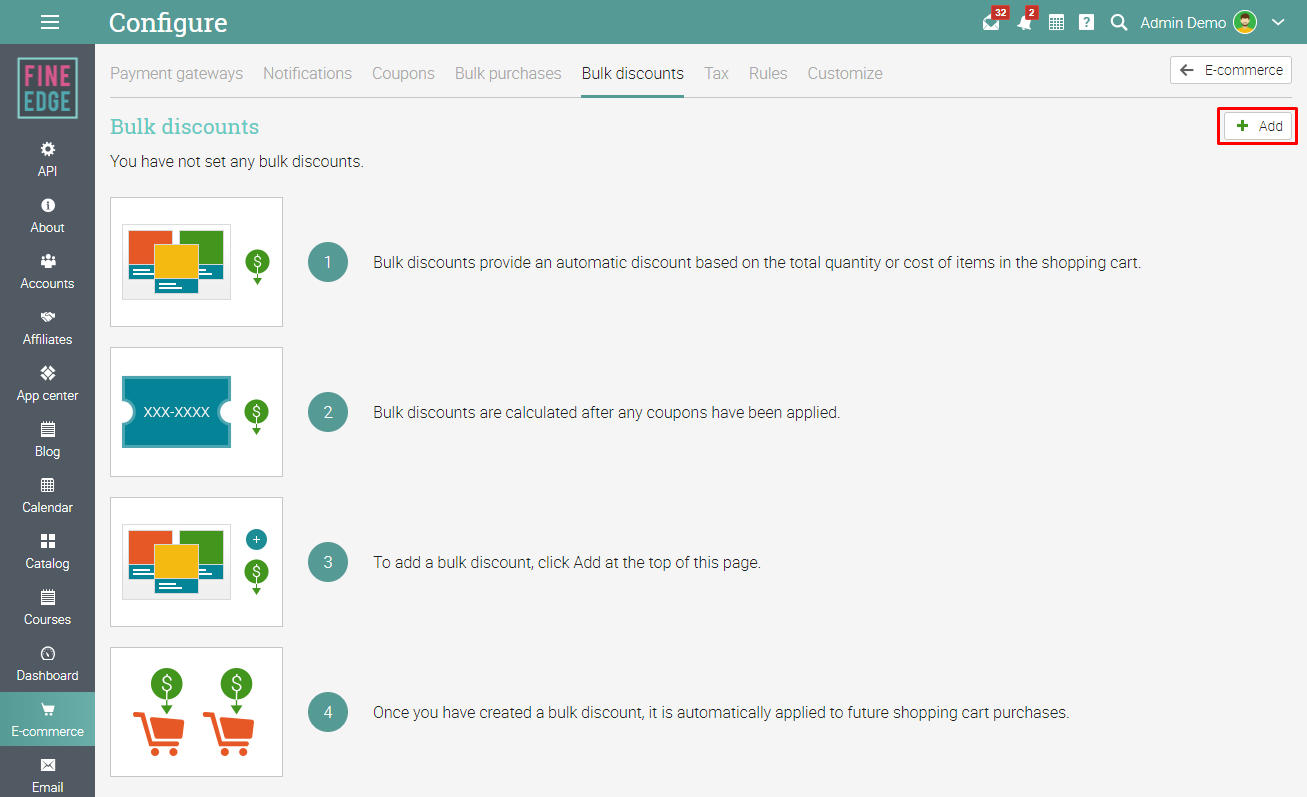Open Calendar in the sidebar
Image resolution: width=1307 pixels, height=797 pixels.
47,495
